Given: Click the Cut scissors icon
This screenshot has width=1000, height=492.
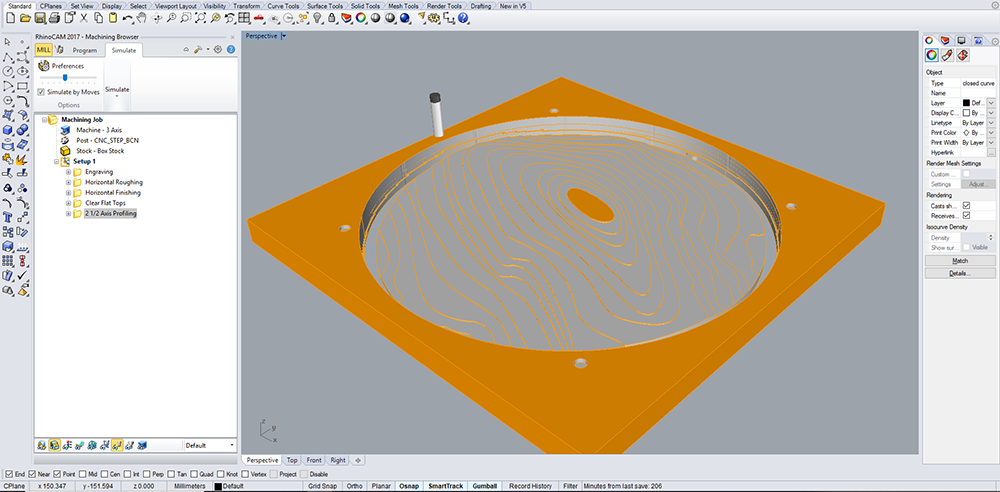Looking at the screenshot, I should pos(84,18).
